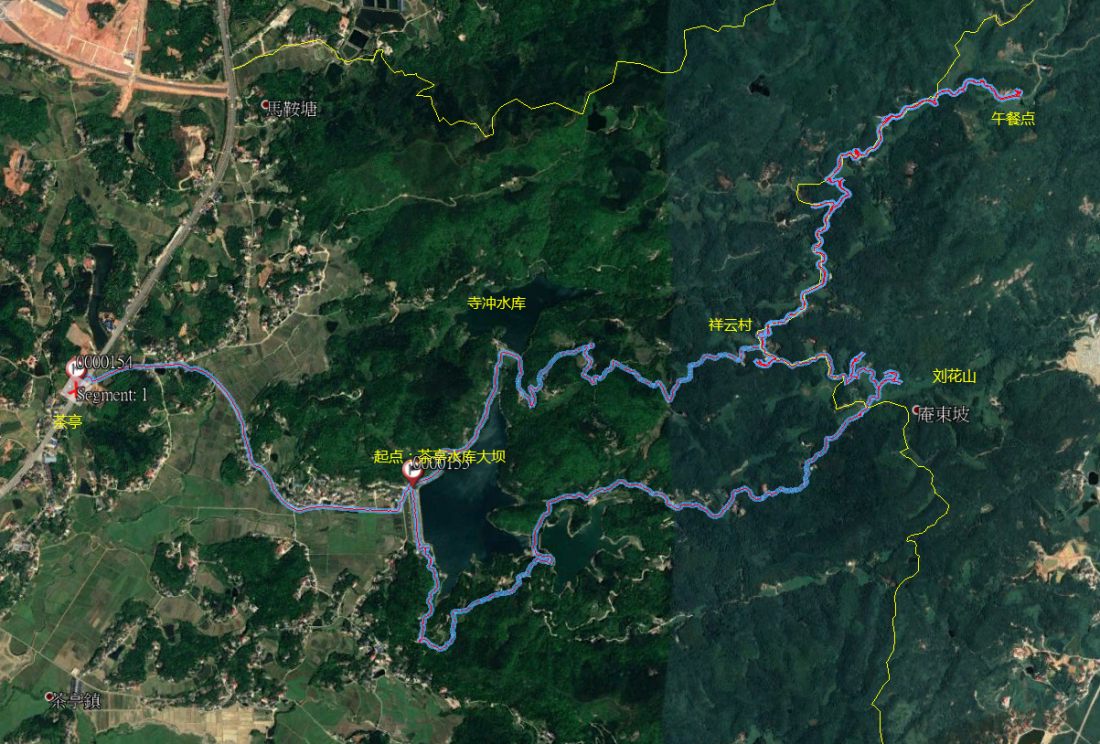Click the 馬鞍塘 place name text
Screen dimensions: 1100x744
pyautogui.click(x=292, y=109)
